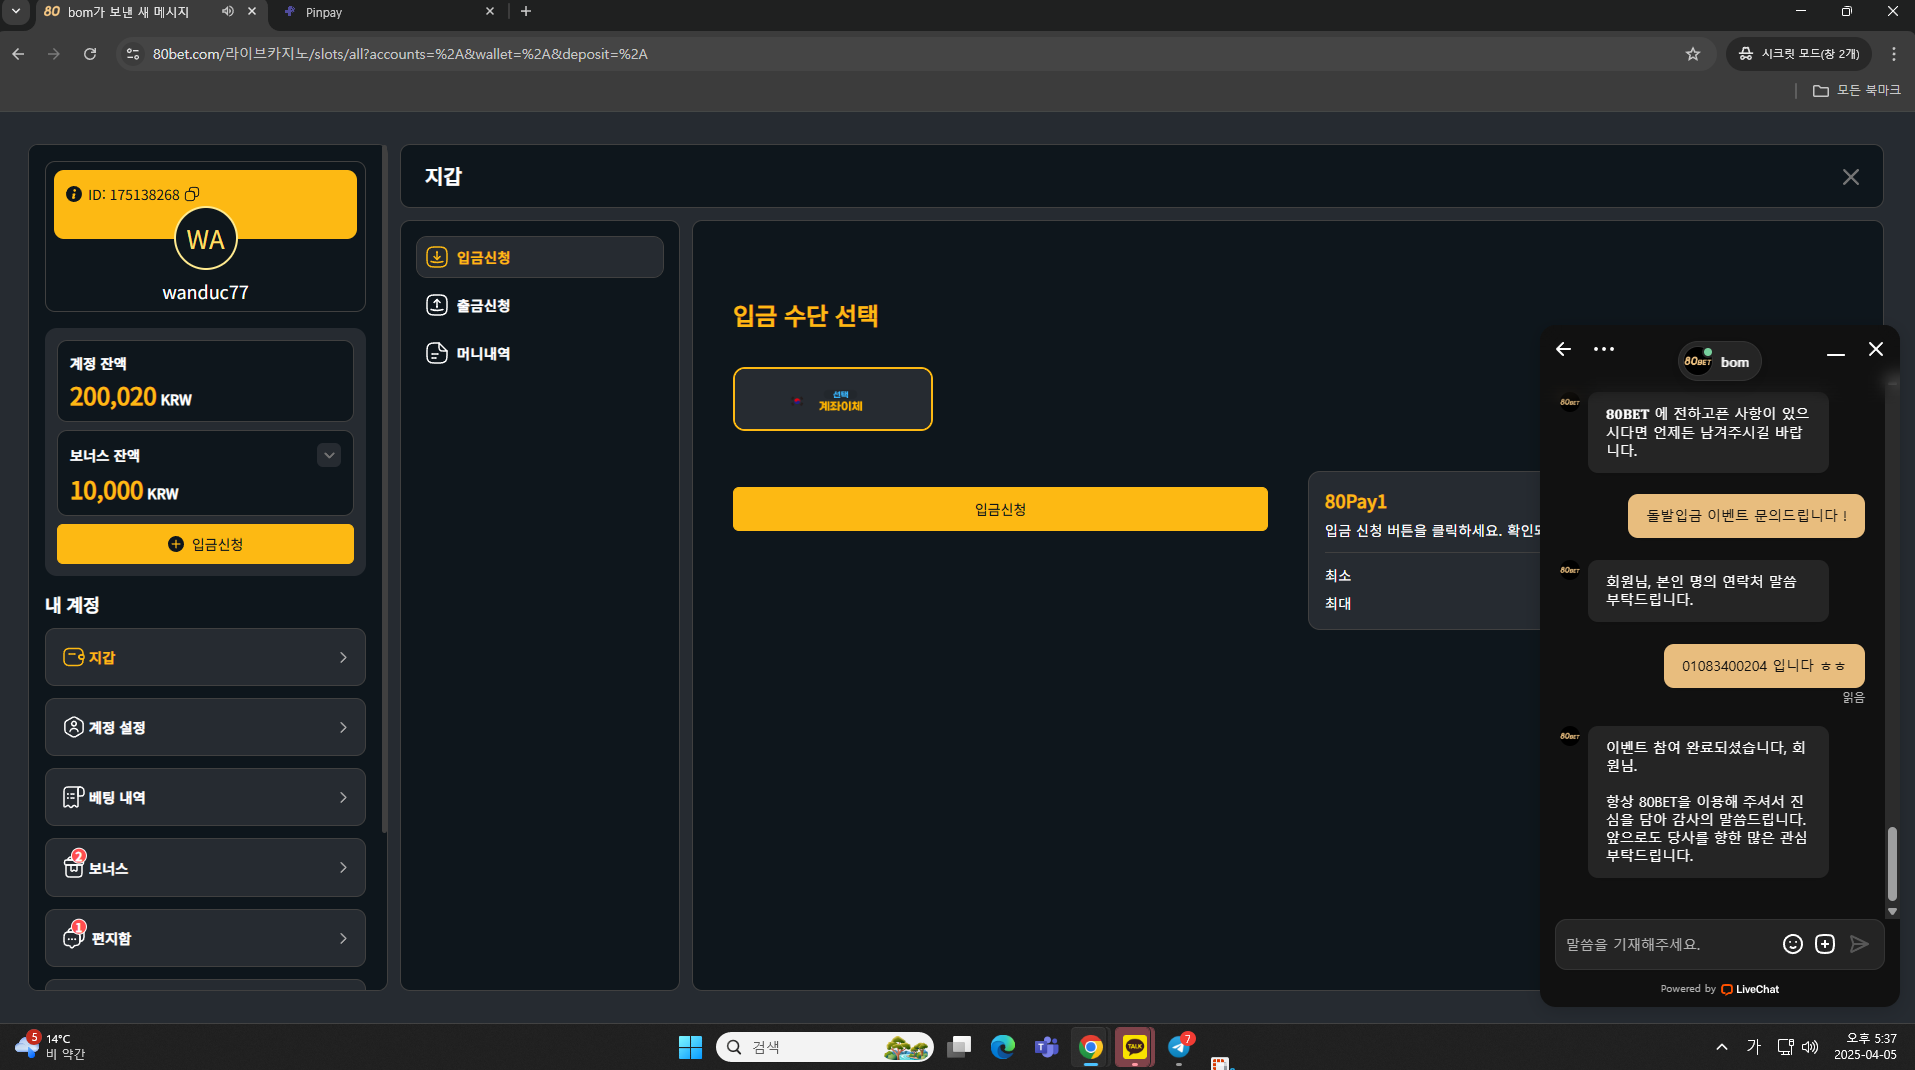Click the address bar URL
This screenshot has height=1070, width=1915.
point(400,54)
